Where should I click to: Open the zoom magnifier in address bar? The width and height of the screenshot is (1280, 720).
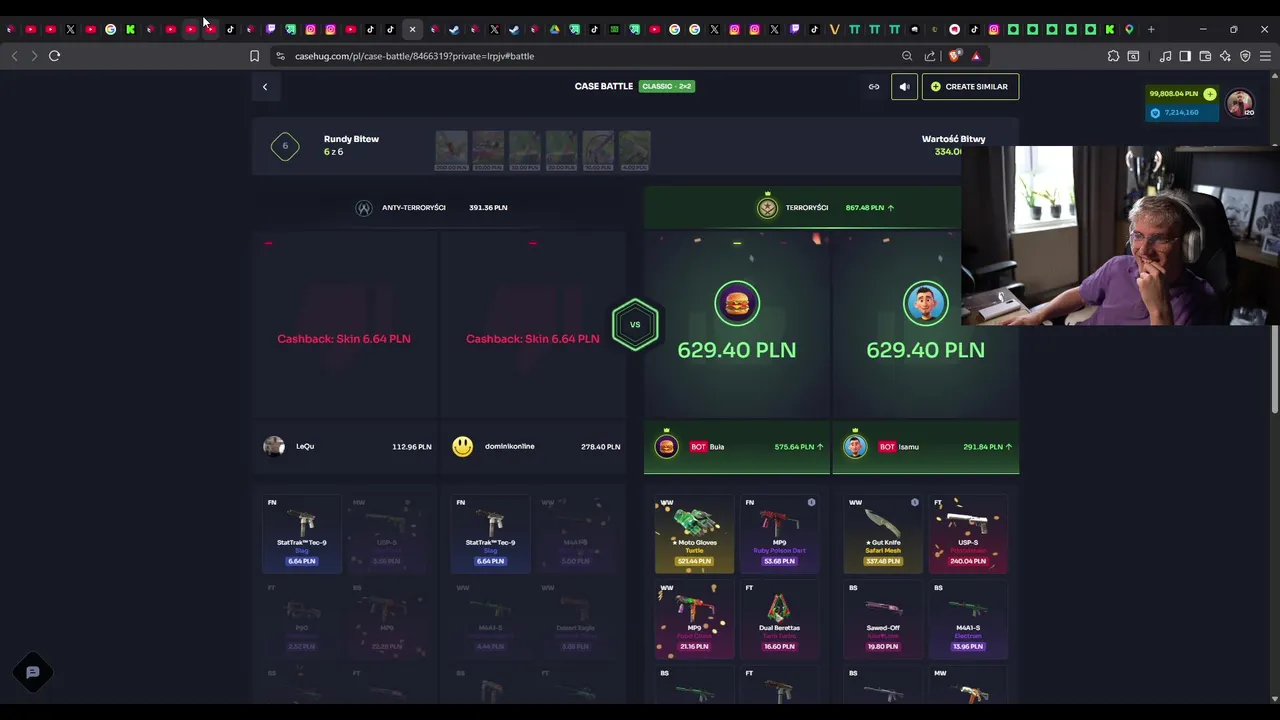[x=907, y=56]
